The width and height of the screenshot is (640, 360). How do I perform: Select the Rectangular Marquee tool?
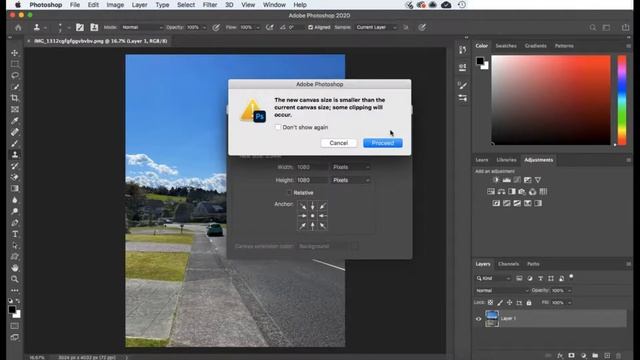(15, 64)
